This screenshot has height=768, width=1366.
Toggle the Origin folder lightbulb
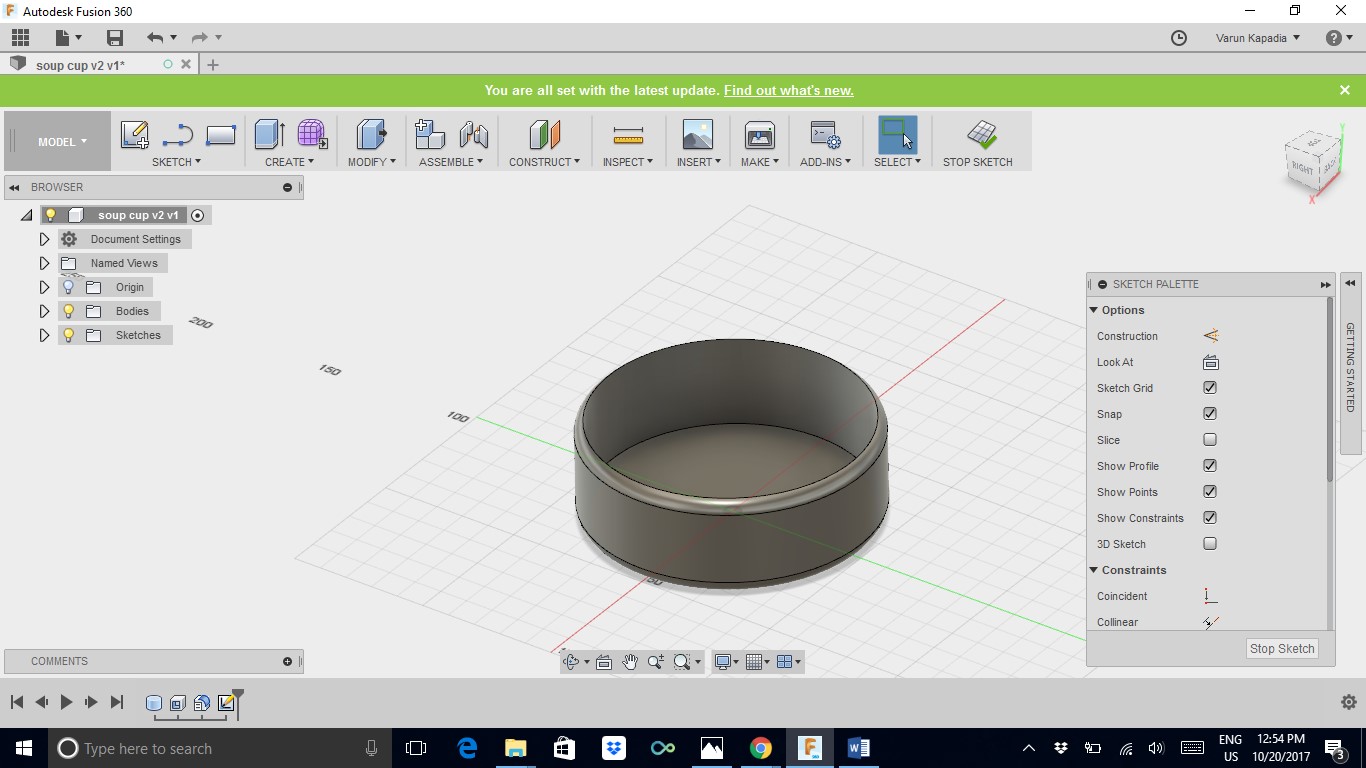pyautogui.click(x=69, y=287)
